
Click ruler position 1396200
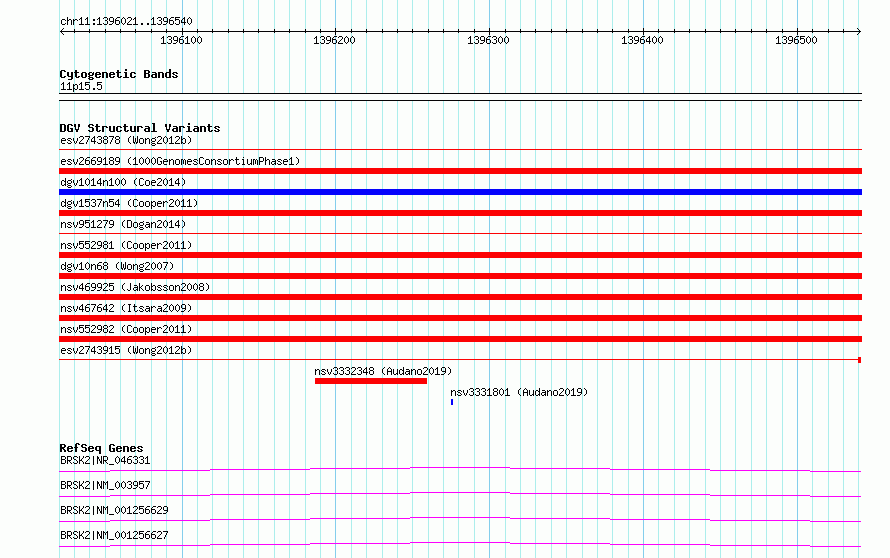click(x=334, y=40)
